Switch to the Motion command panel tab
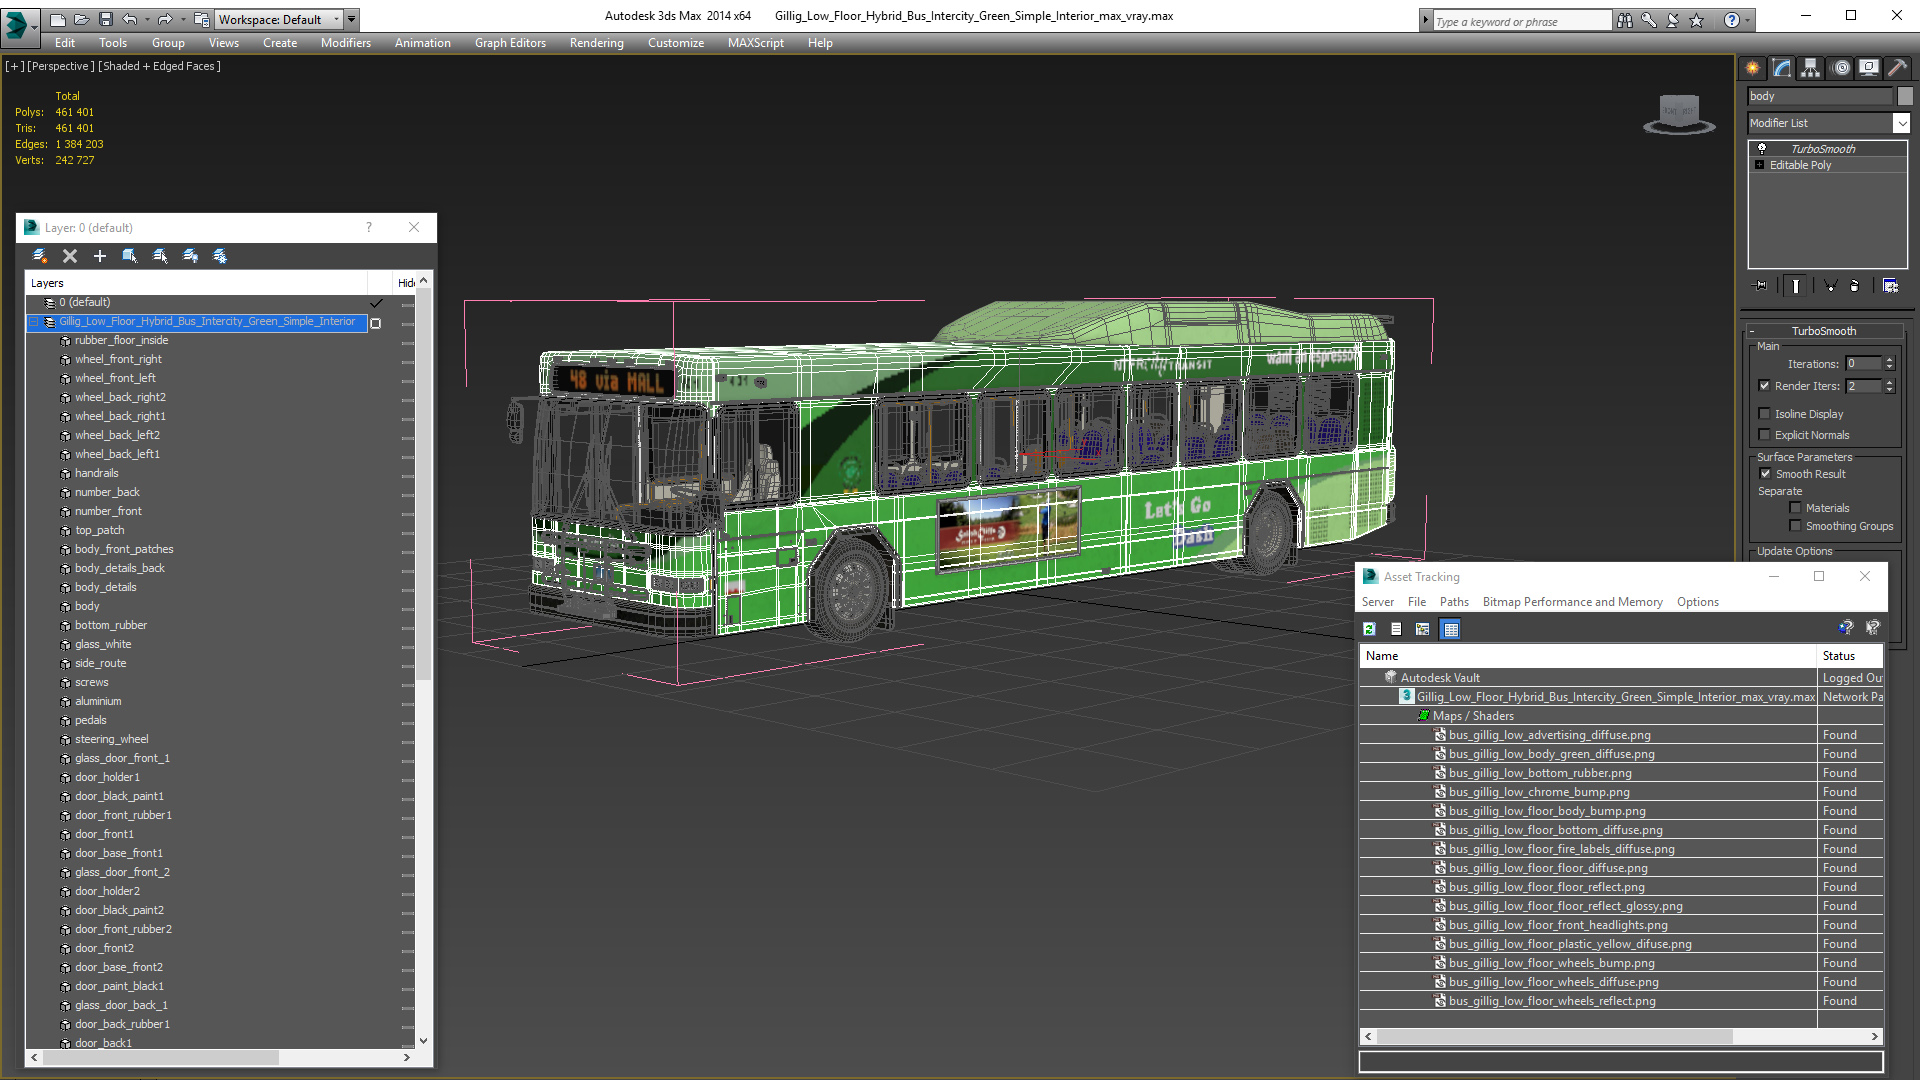 point(1841,68)
